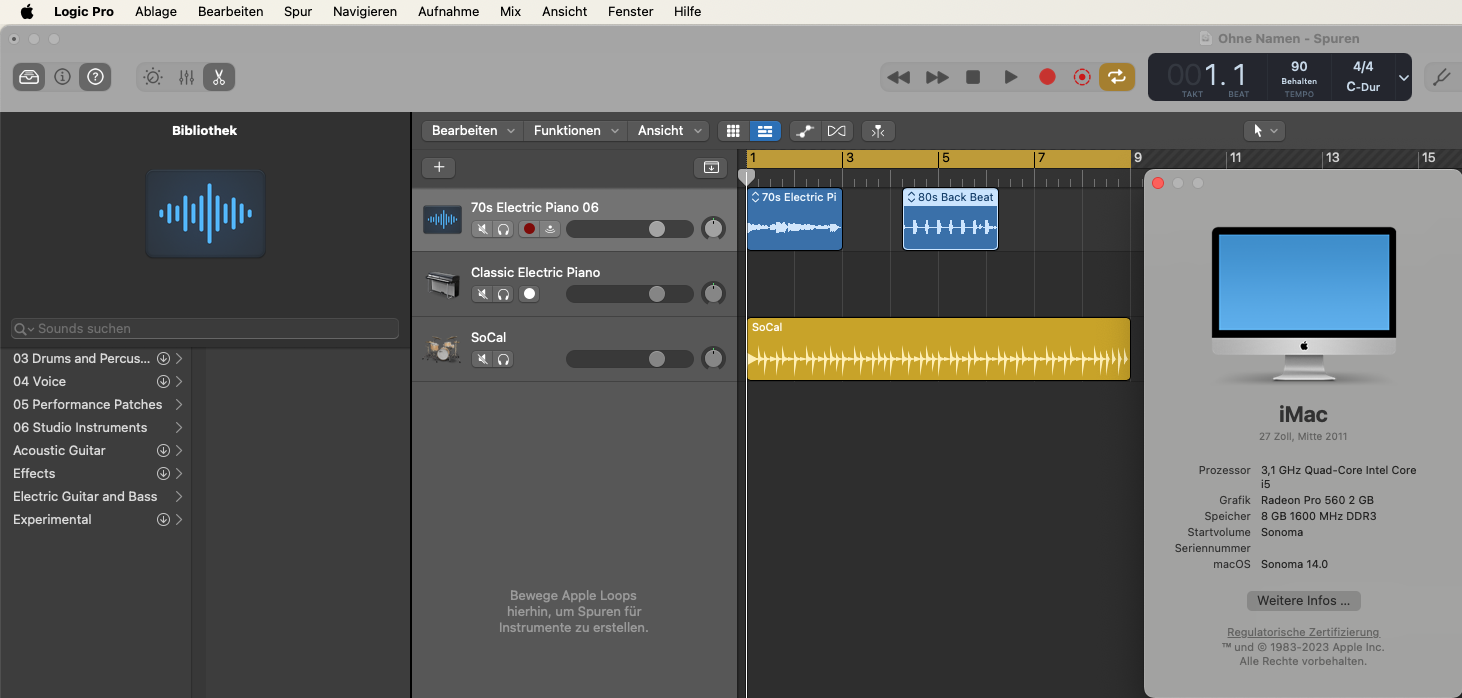This screenshot has height=698, width=1462.
Task: Open the Fenster menu
Action: point(630,12)
